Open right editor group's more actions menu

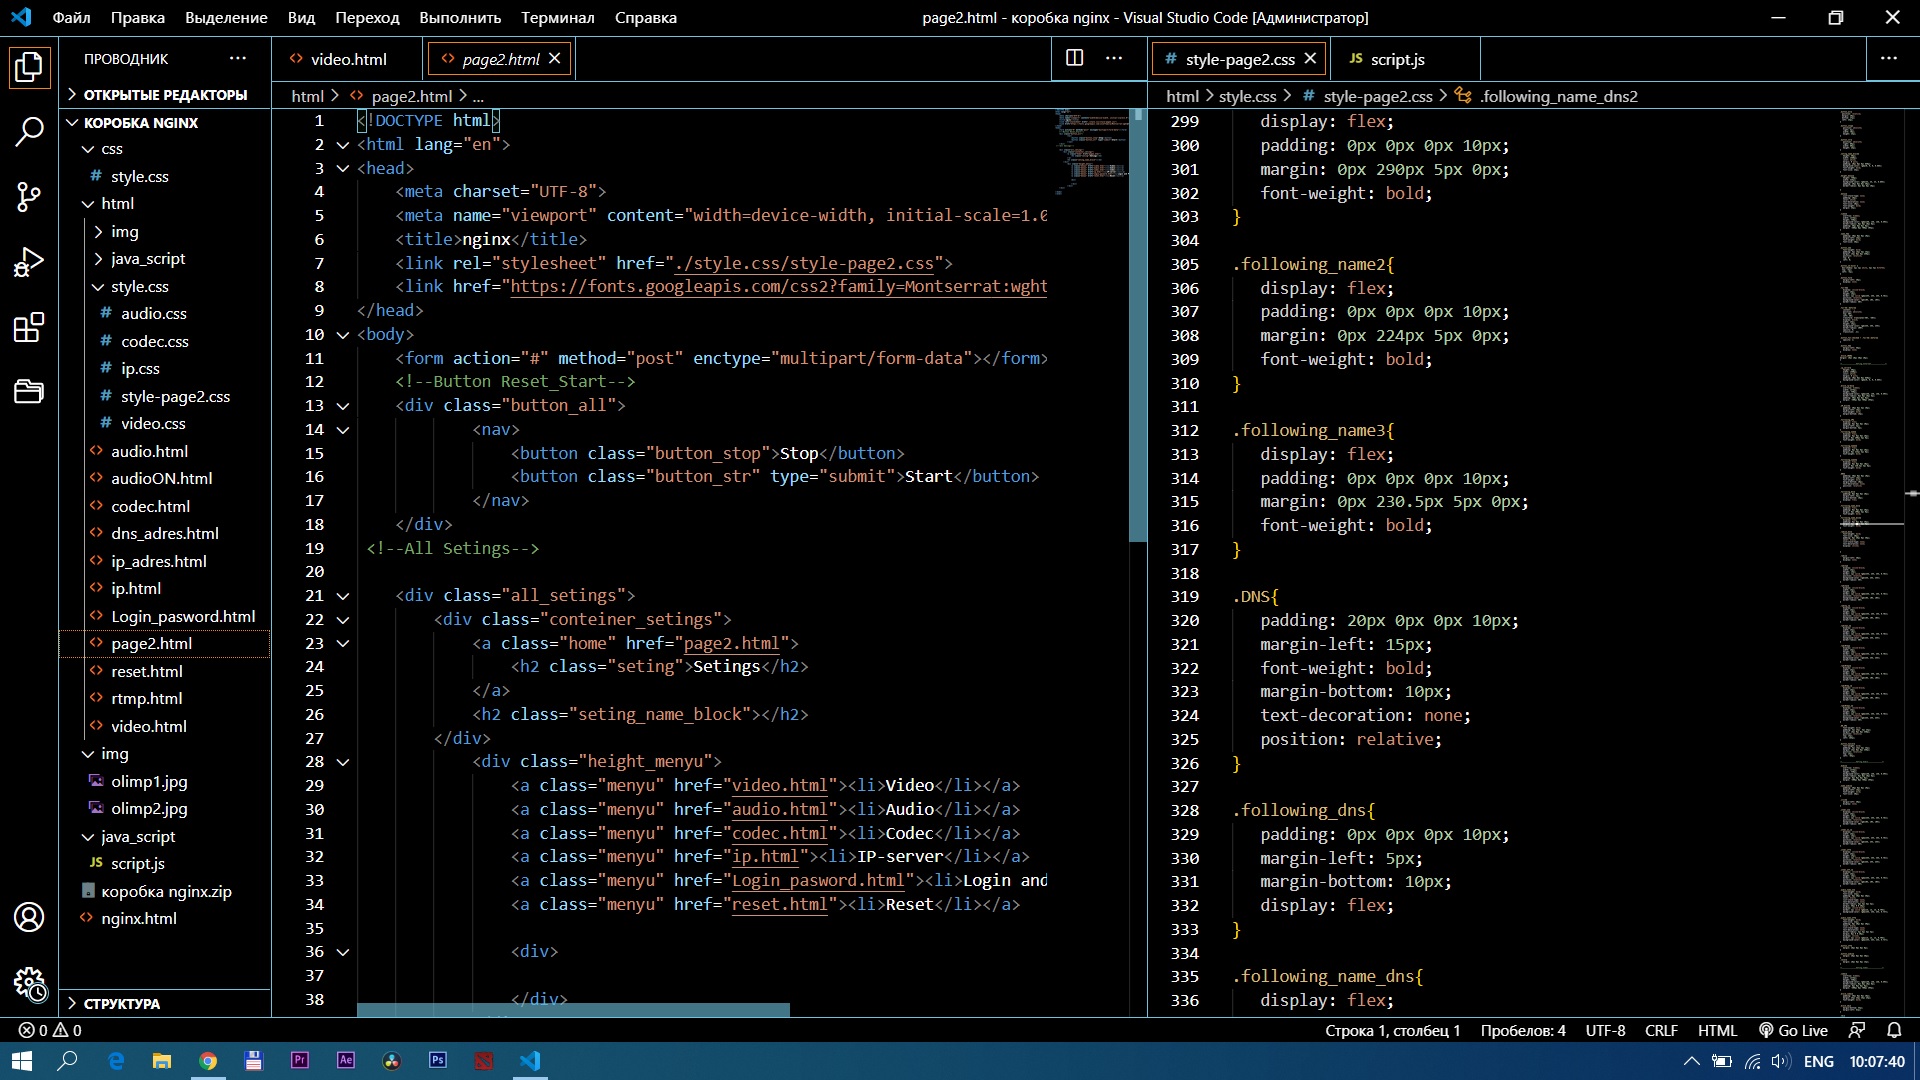1888,58
